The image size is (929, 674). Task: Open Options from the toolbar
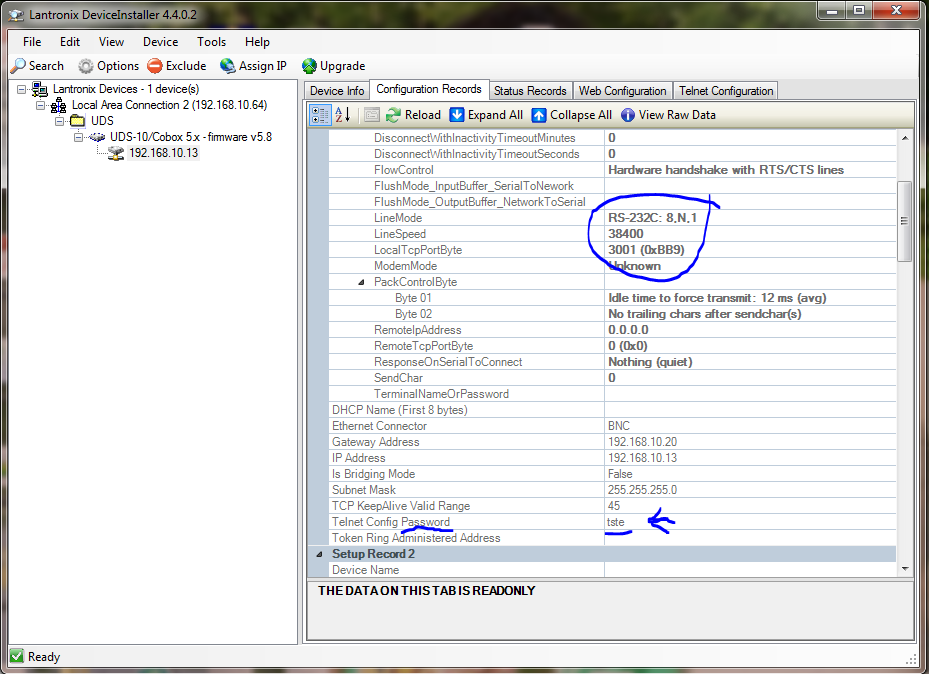click(x=109, y=66)
